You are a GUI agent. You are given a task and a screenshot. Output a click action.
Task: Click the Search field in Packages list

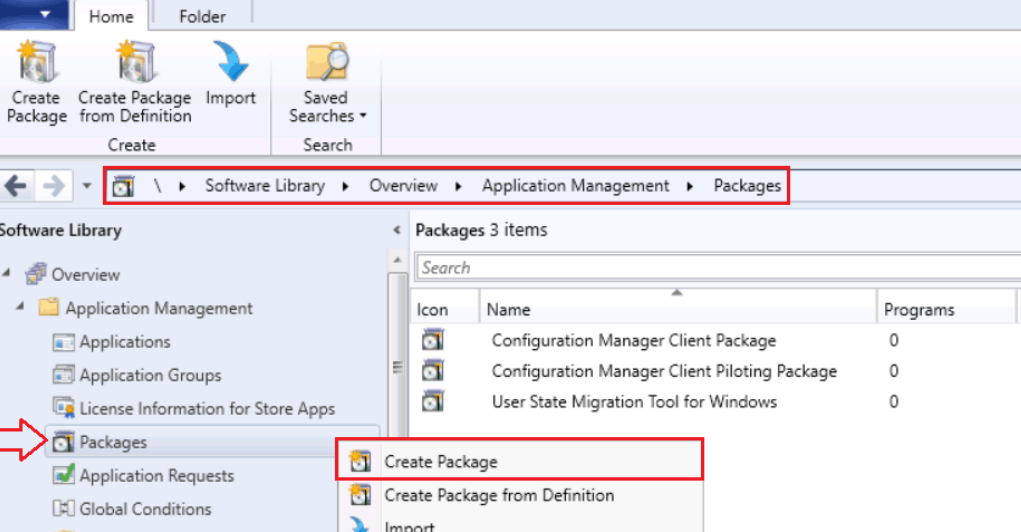point(718,268)
